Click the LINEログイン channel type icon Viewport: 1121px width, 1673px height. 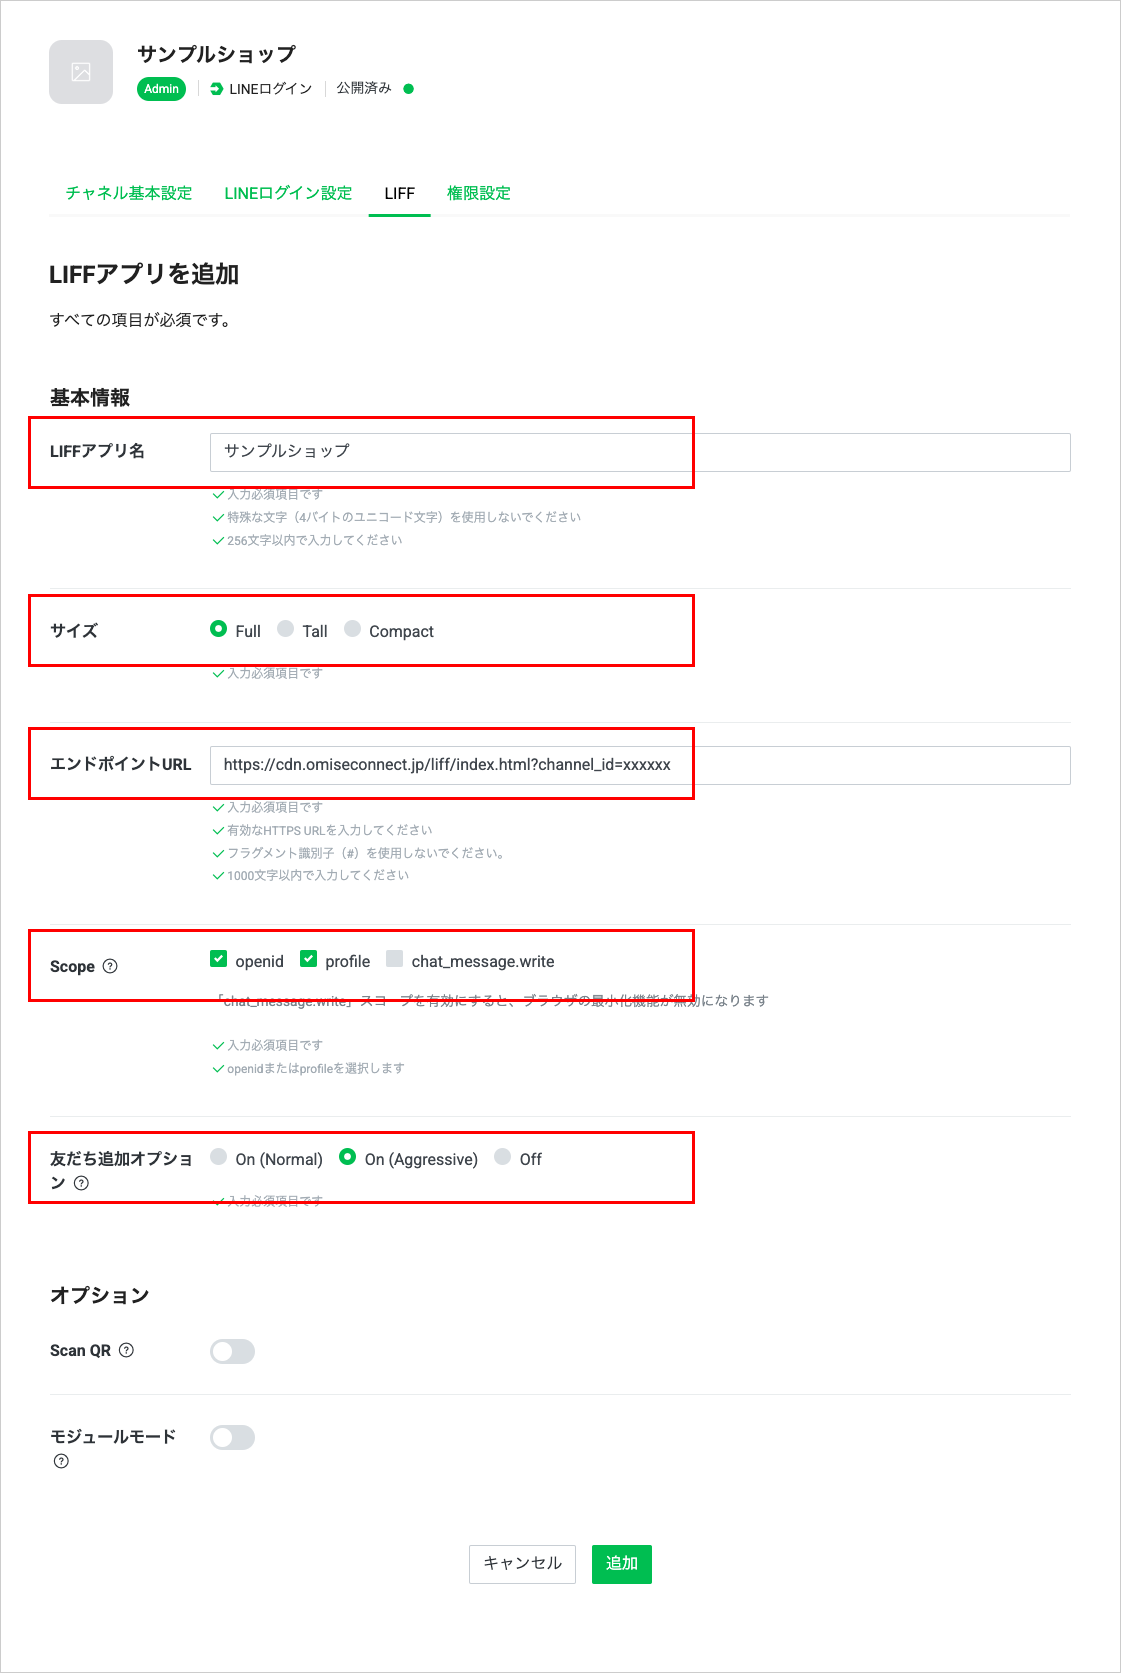click(x=217, y=89)
